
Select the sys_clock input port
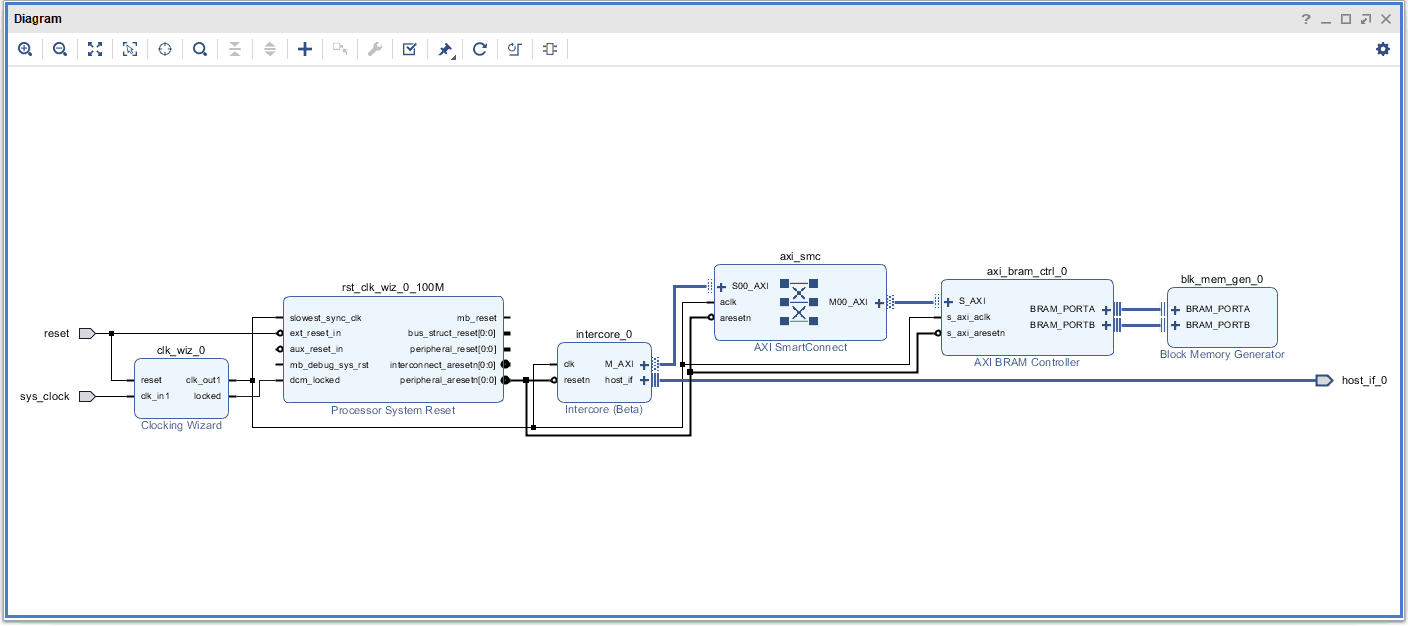point(86,396)
